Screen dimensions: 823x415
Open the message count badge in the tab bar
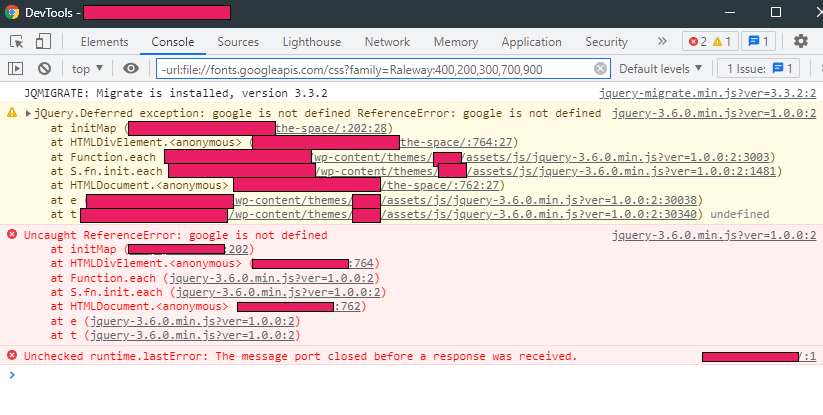pyautogui.click(x=758, y=41)
